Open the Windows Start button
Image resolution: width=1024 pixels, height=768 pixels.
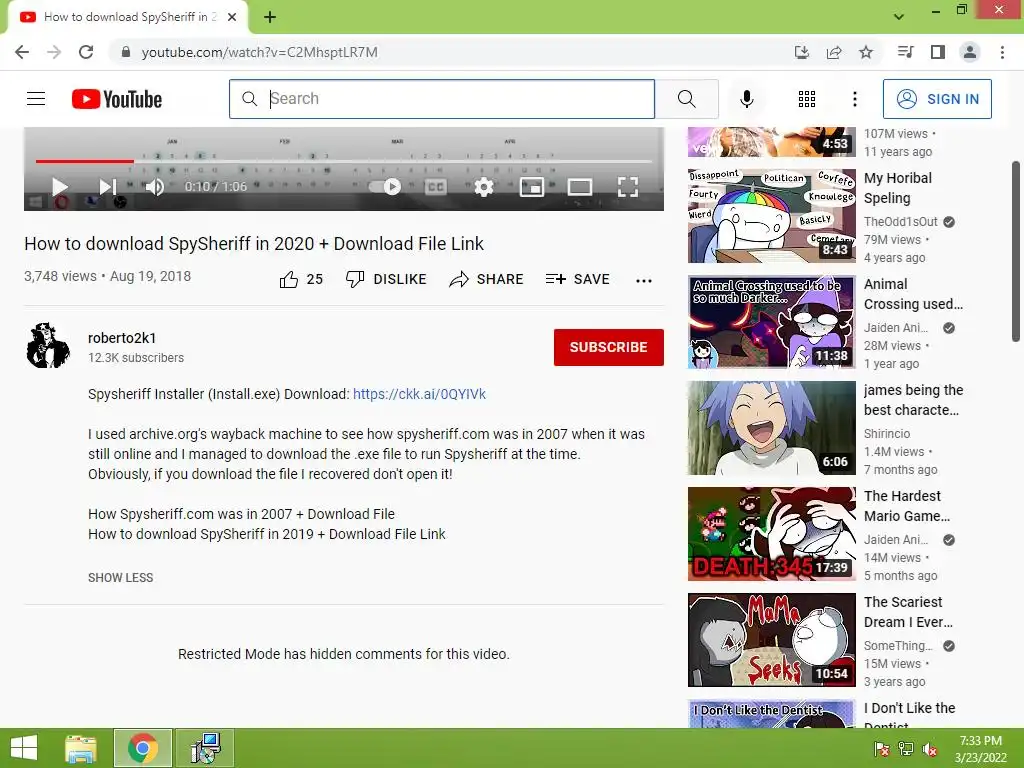pos(24,748)
